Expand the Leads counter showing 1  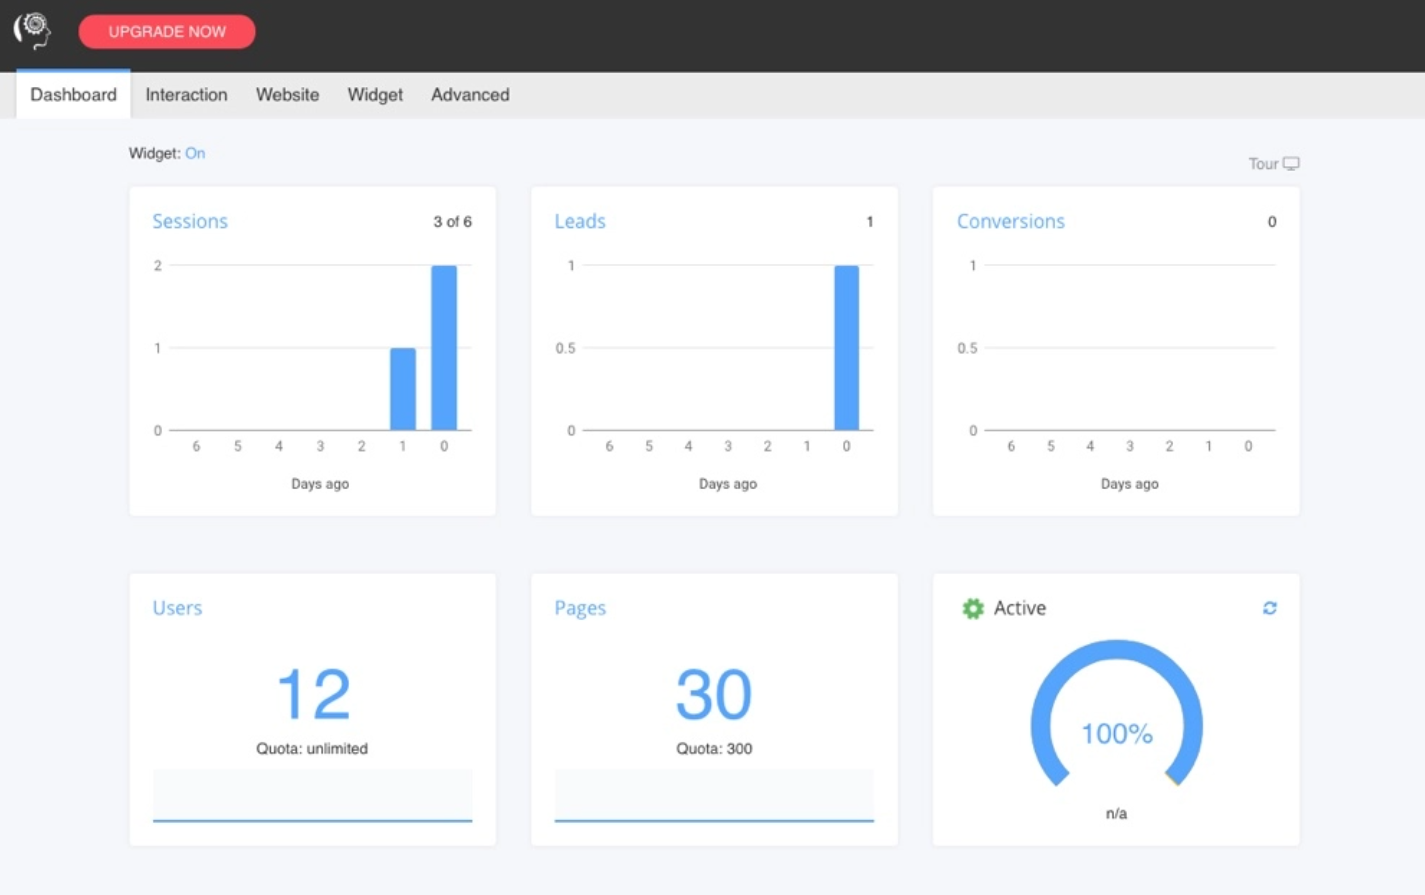coord(868,221)
